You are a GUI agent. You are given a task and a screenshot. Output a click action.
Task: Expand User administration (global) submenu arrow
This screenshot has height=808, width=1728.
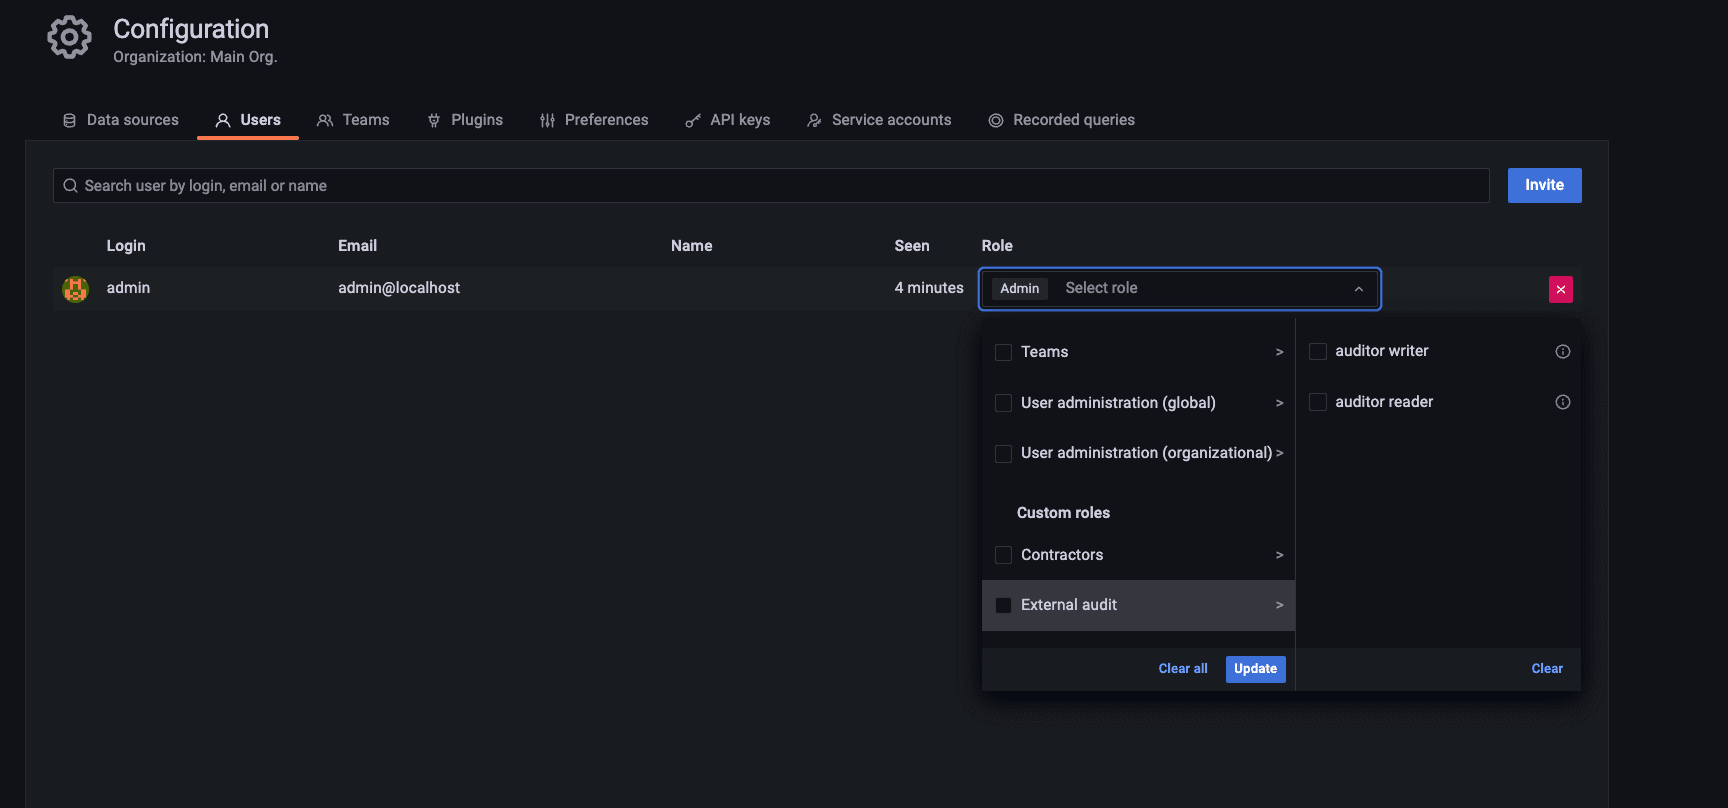tap(1279, 403)
